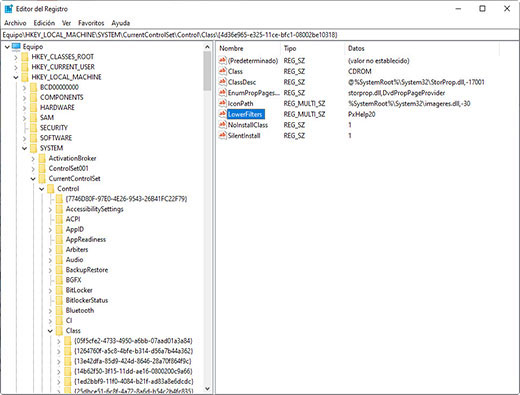Open the Archivo menu
The height and width of the screenshot is (395, 520).
tap(15, 23)
